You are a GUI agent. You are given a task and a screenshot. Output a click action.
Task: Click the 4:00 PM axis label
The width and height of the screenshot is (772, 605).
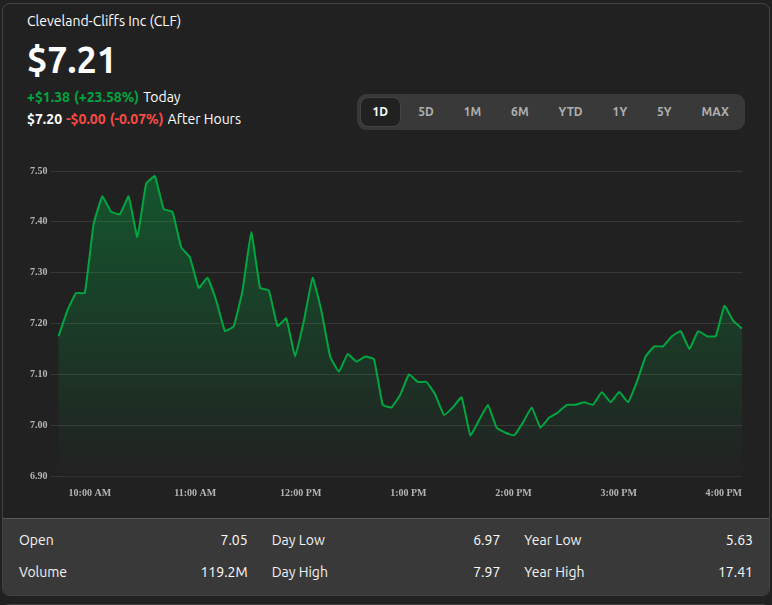(723, 492)
